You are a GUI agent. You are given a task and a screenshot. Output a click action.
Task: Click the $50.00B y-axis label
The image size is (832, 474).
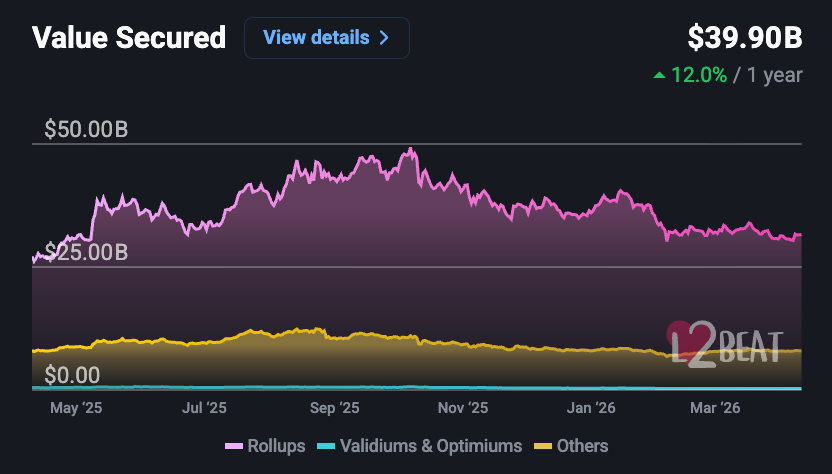click(x=86, y=130)
